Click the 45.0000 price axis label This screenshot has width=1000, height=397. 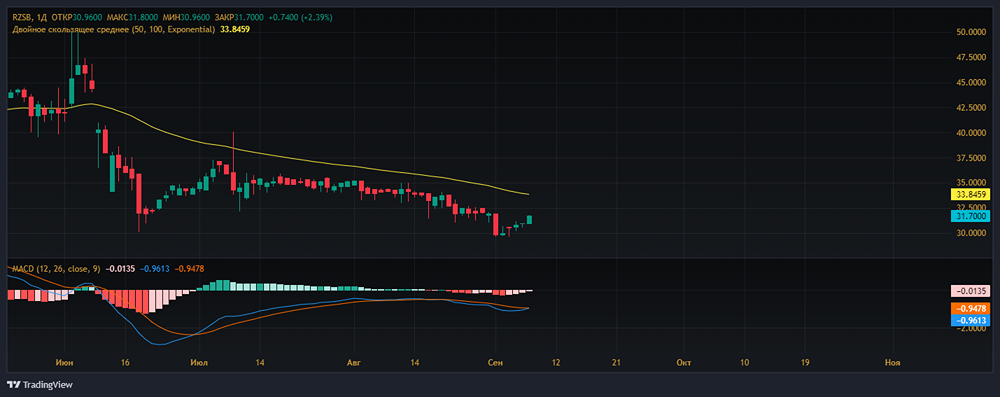(972, 82)
